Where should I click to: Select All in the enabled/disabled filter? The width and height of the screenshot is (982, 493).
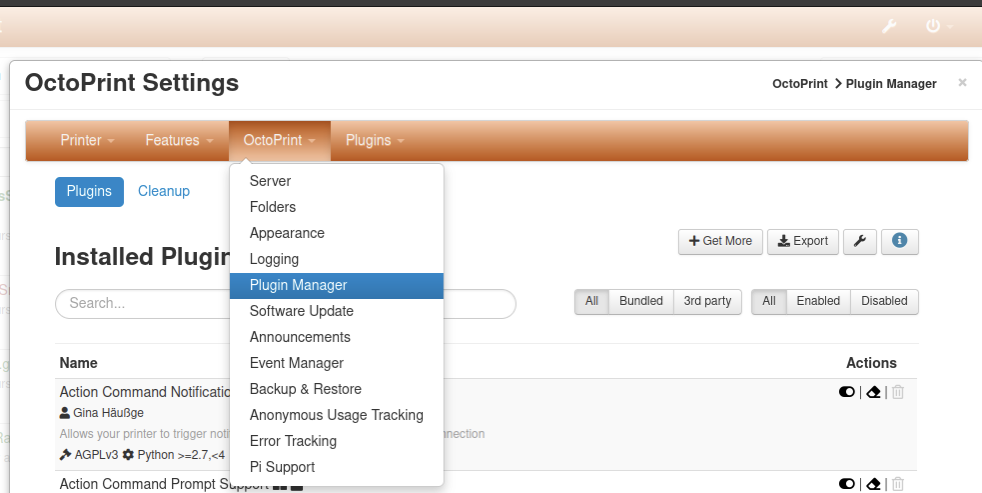click(768, 301)
